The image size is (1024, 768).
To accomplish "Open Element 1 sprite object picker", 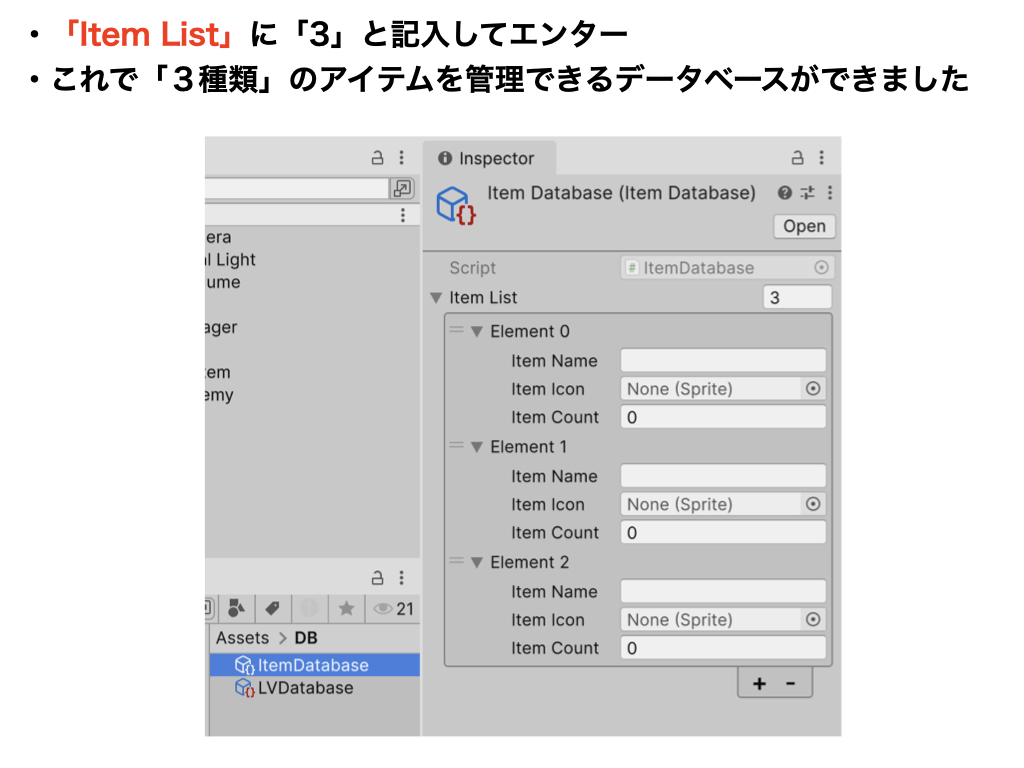I will pyautogui.click(x=813, y=504).
